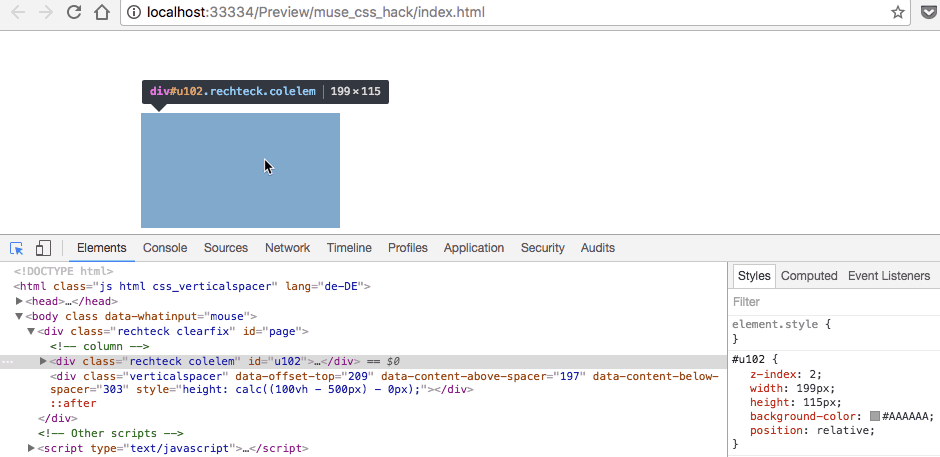Click the browser forward arrow
The image size is (940, 457).
pyautogui.click(x=46, y=12)
